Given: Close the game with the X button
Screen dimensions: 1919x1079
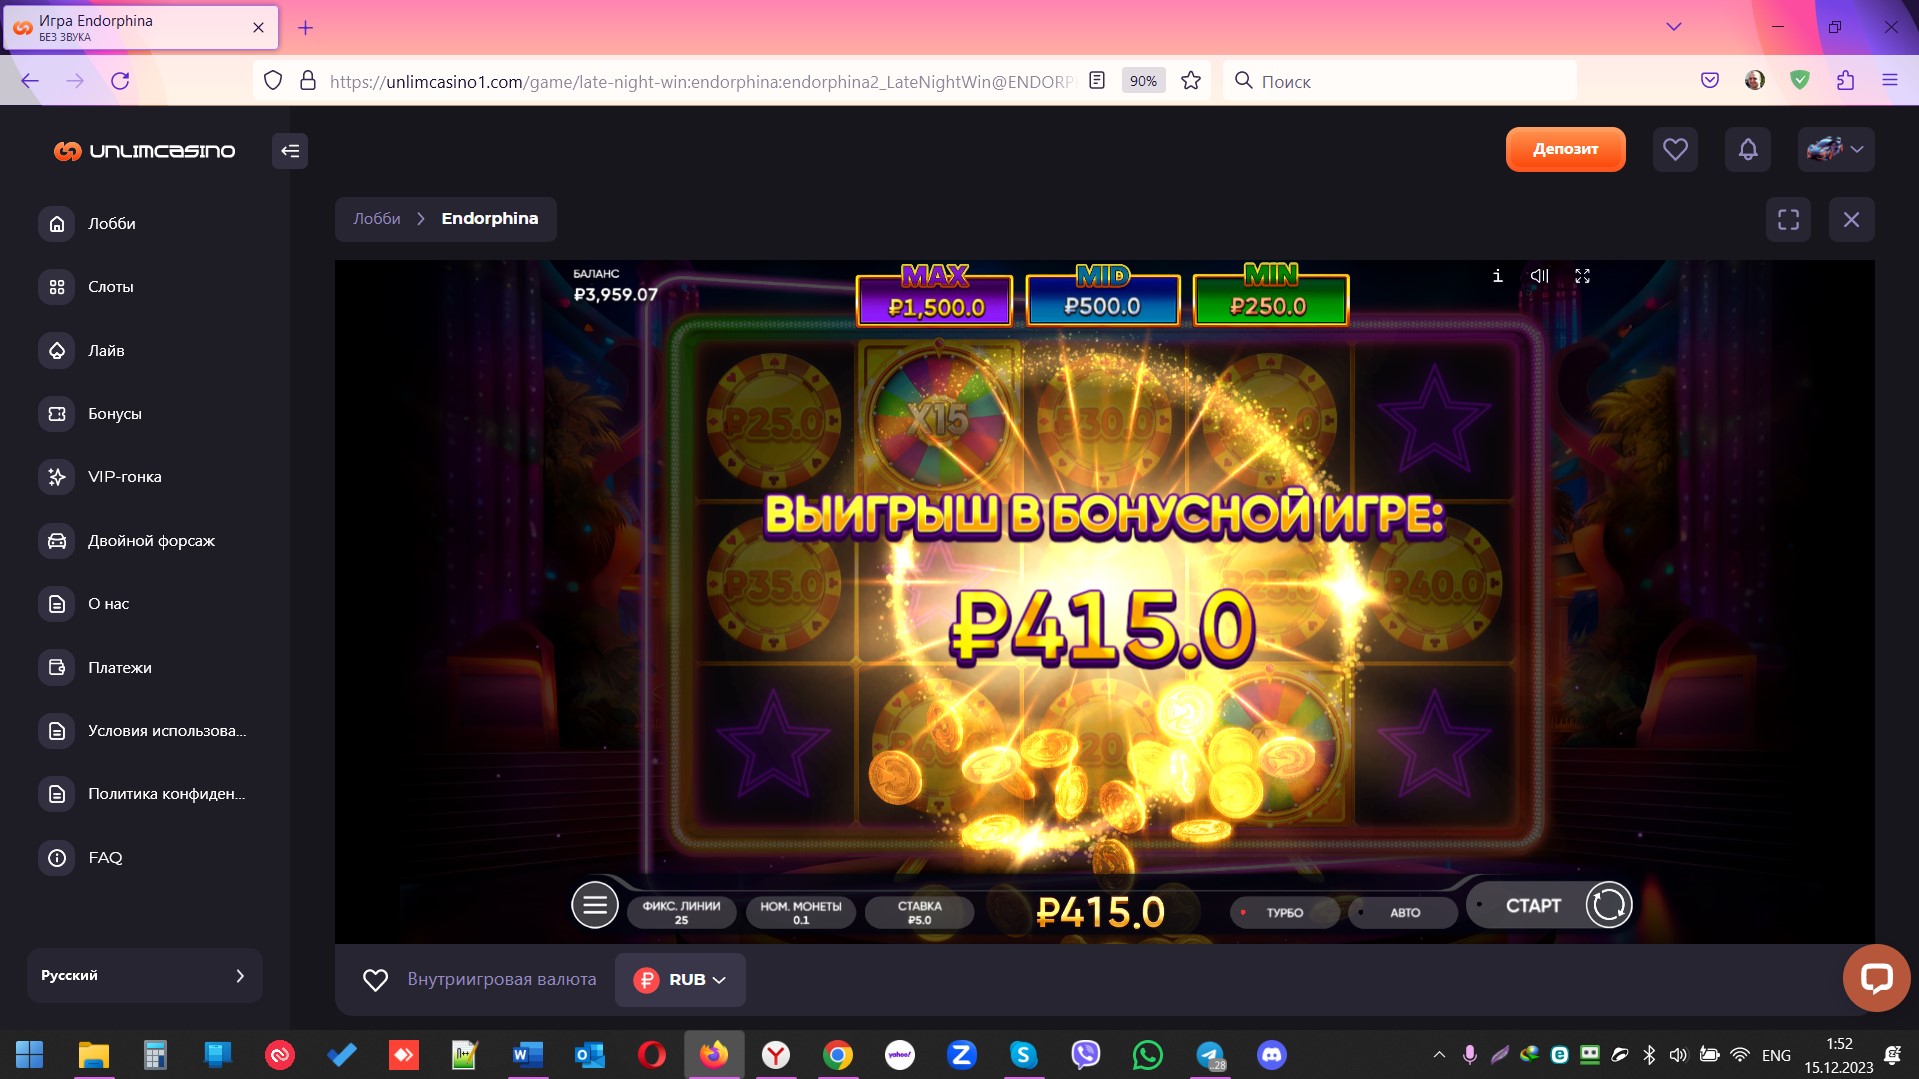Looking at the screenshot, I should [1852, 219].
